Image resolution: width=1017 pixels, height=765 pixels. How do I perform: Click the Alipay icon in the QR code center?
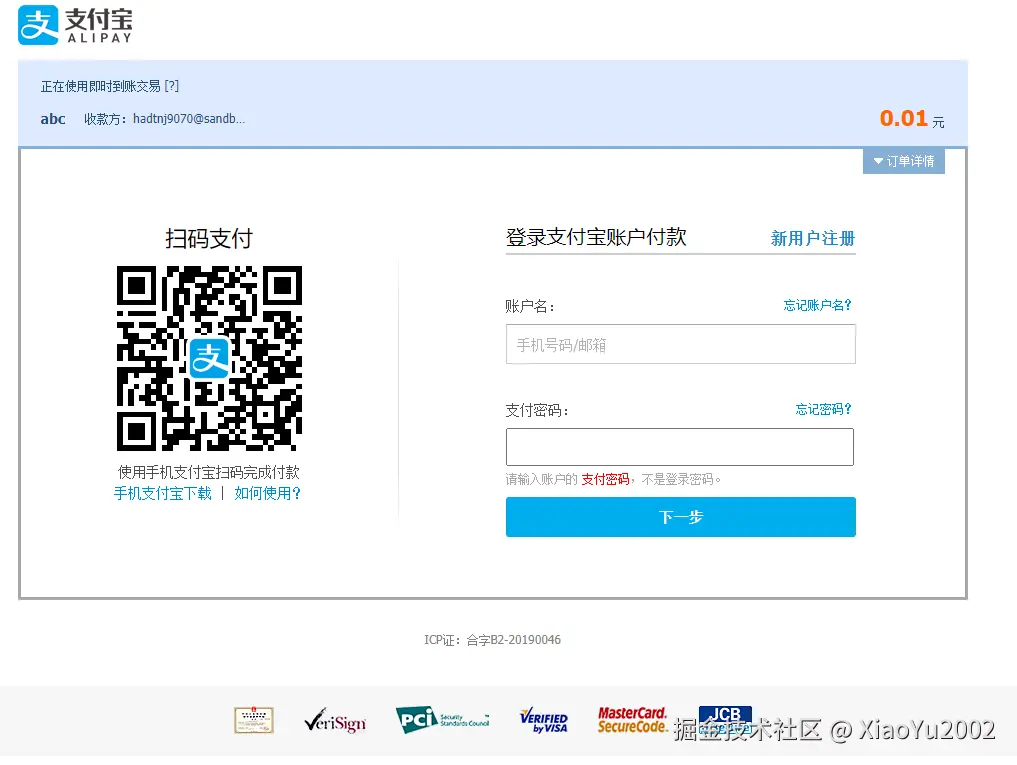click(x=209, y=358)
